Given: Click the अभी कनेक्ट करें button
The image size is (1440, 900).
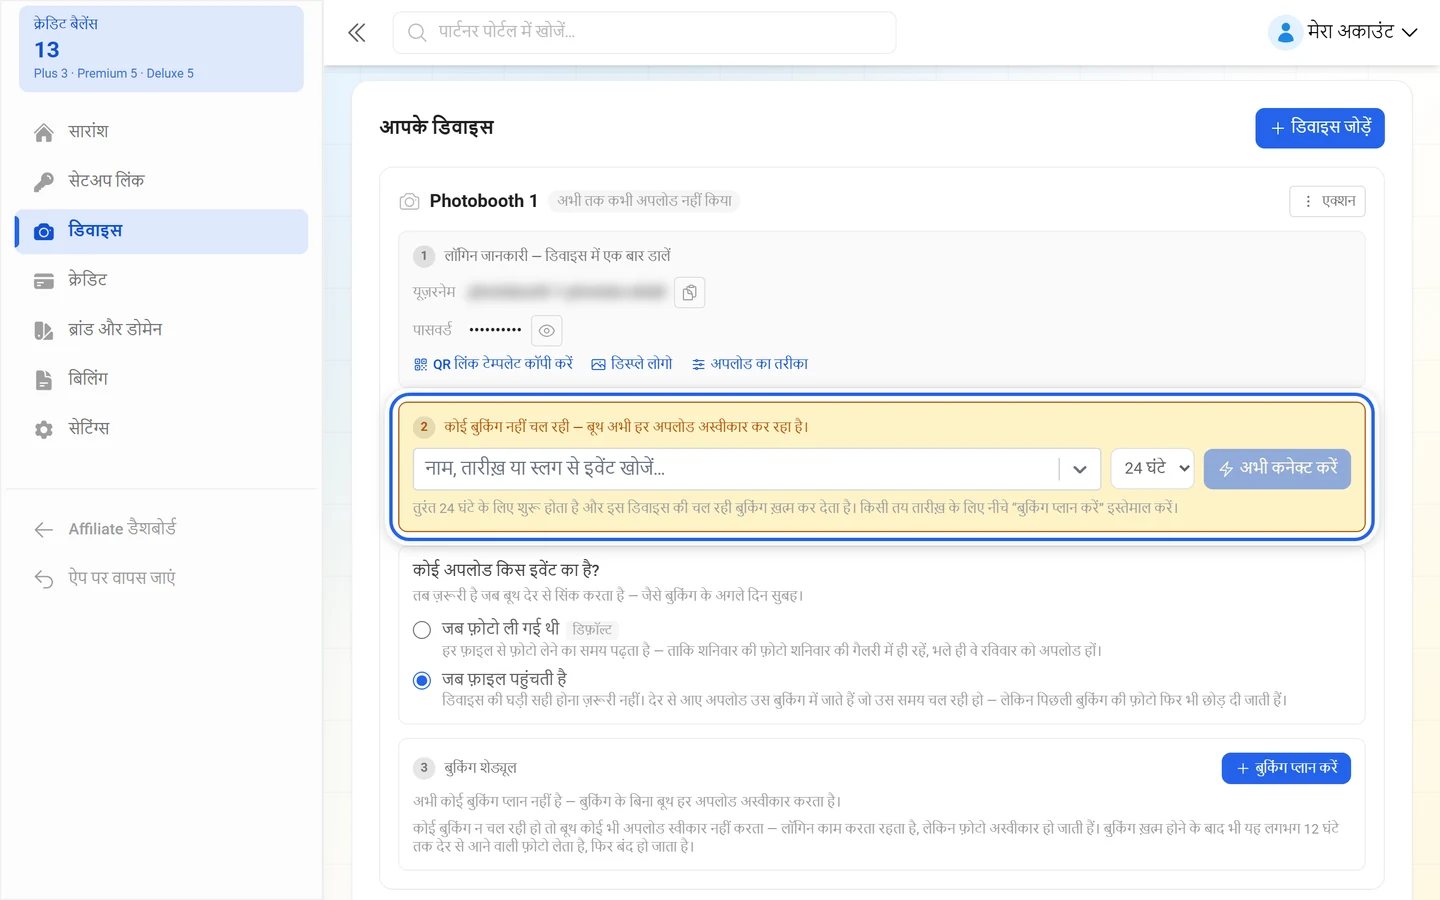Looking at the screenshot, I should 1277,469.
